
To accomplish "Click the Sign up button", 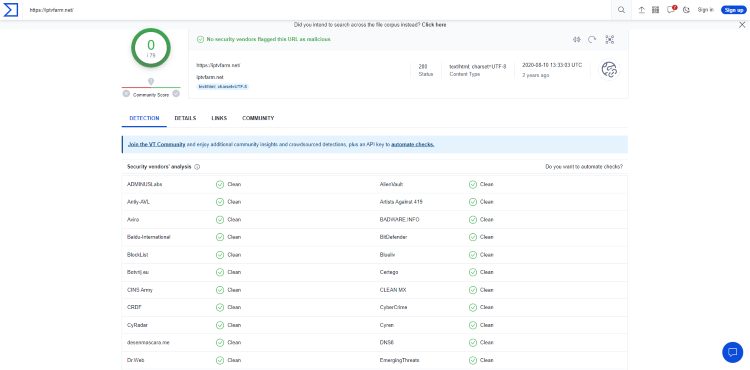I will click(733, 10).
